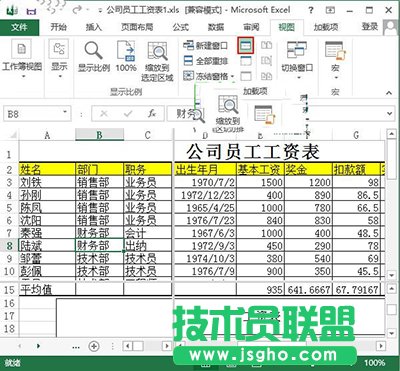Click the 公司员工工资表 title cell

[x=253, y=152]
